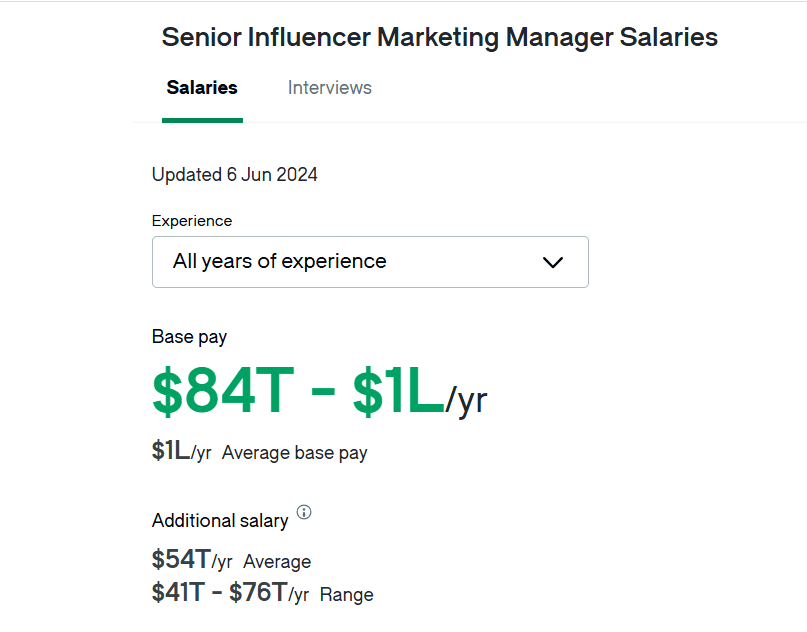Click the Average base pay text
This screenshot has width=807, height=632.
294,452
